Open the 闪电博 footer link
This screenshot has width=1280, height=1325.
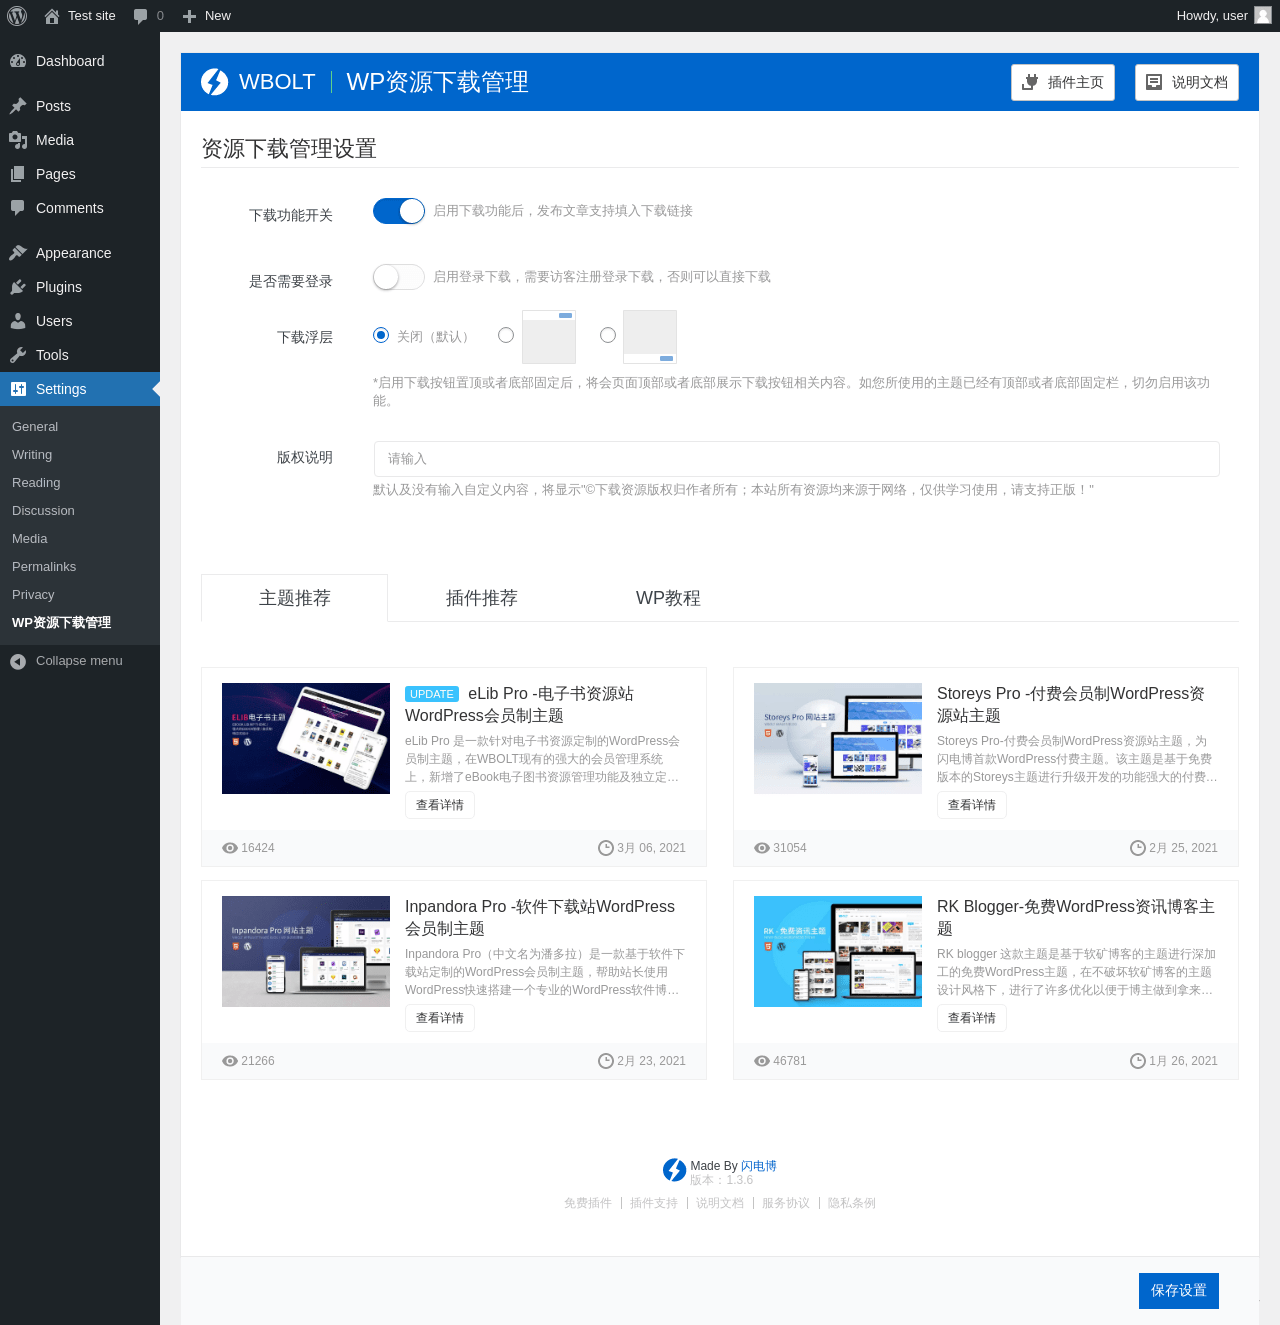pyautogui.click(x=759, y=1166)
